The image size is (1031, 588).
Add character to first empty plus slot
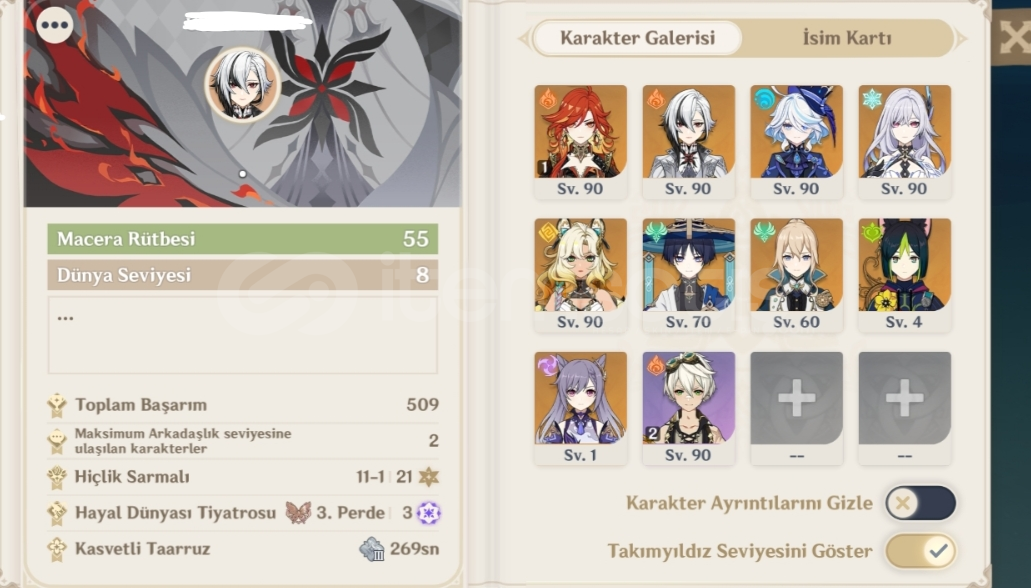pos(796,408)
